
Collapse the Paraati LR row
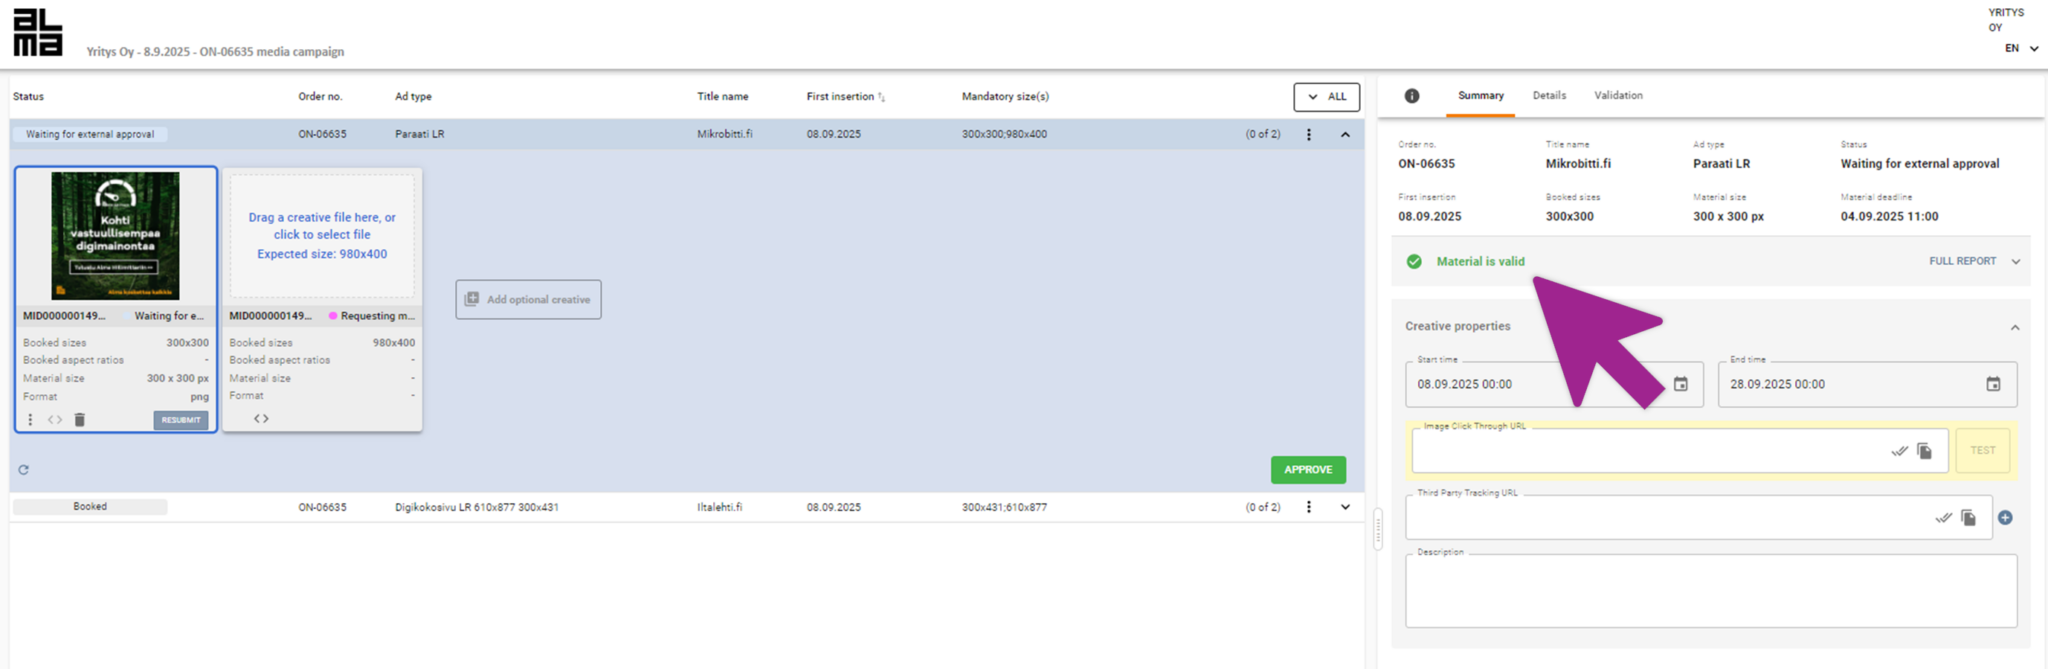(x=1345, y=134)
